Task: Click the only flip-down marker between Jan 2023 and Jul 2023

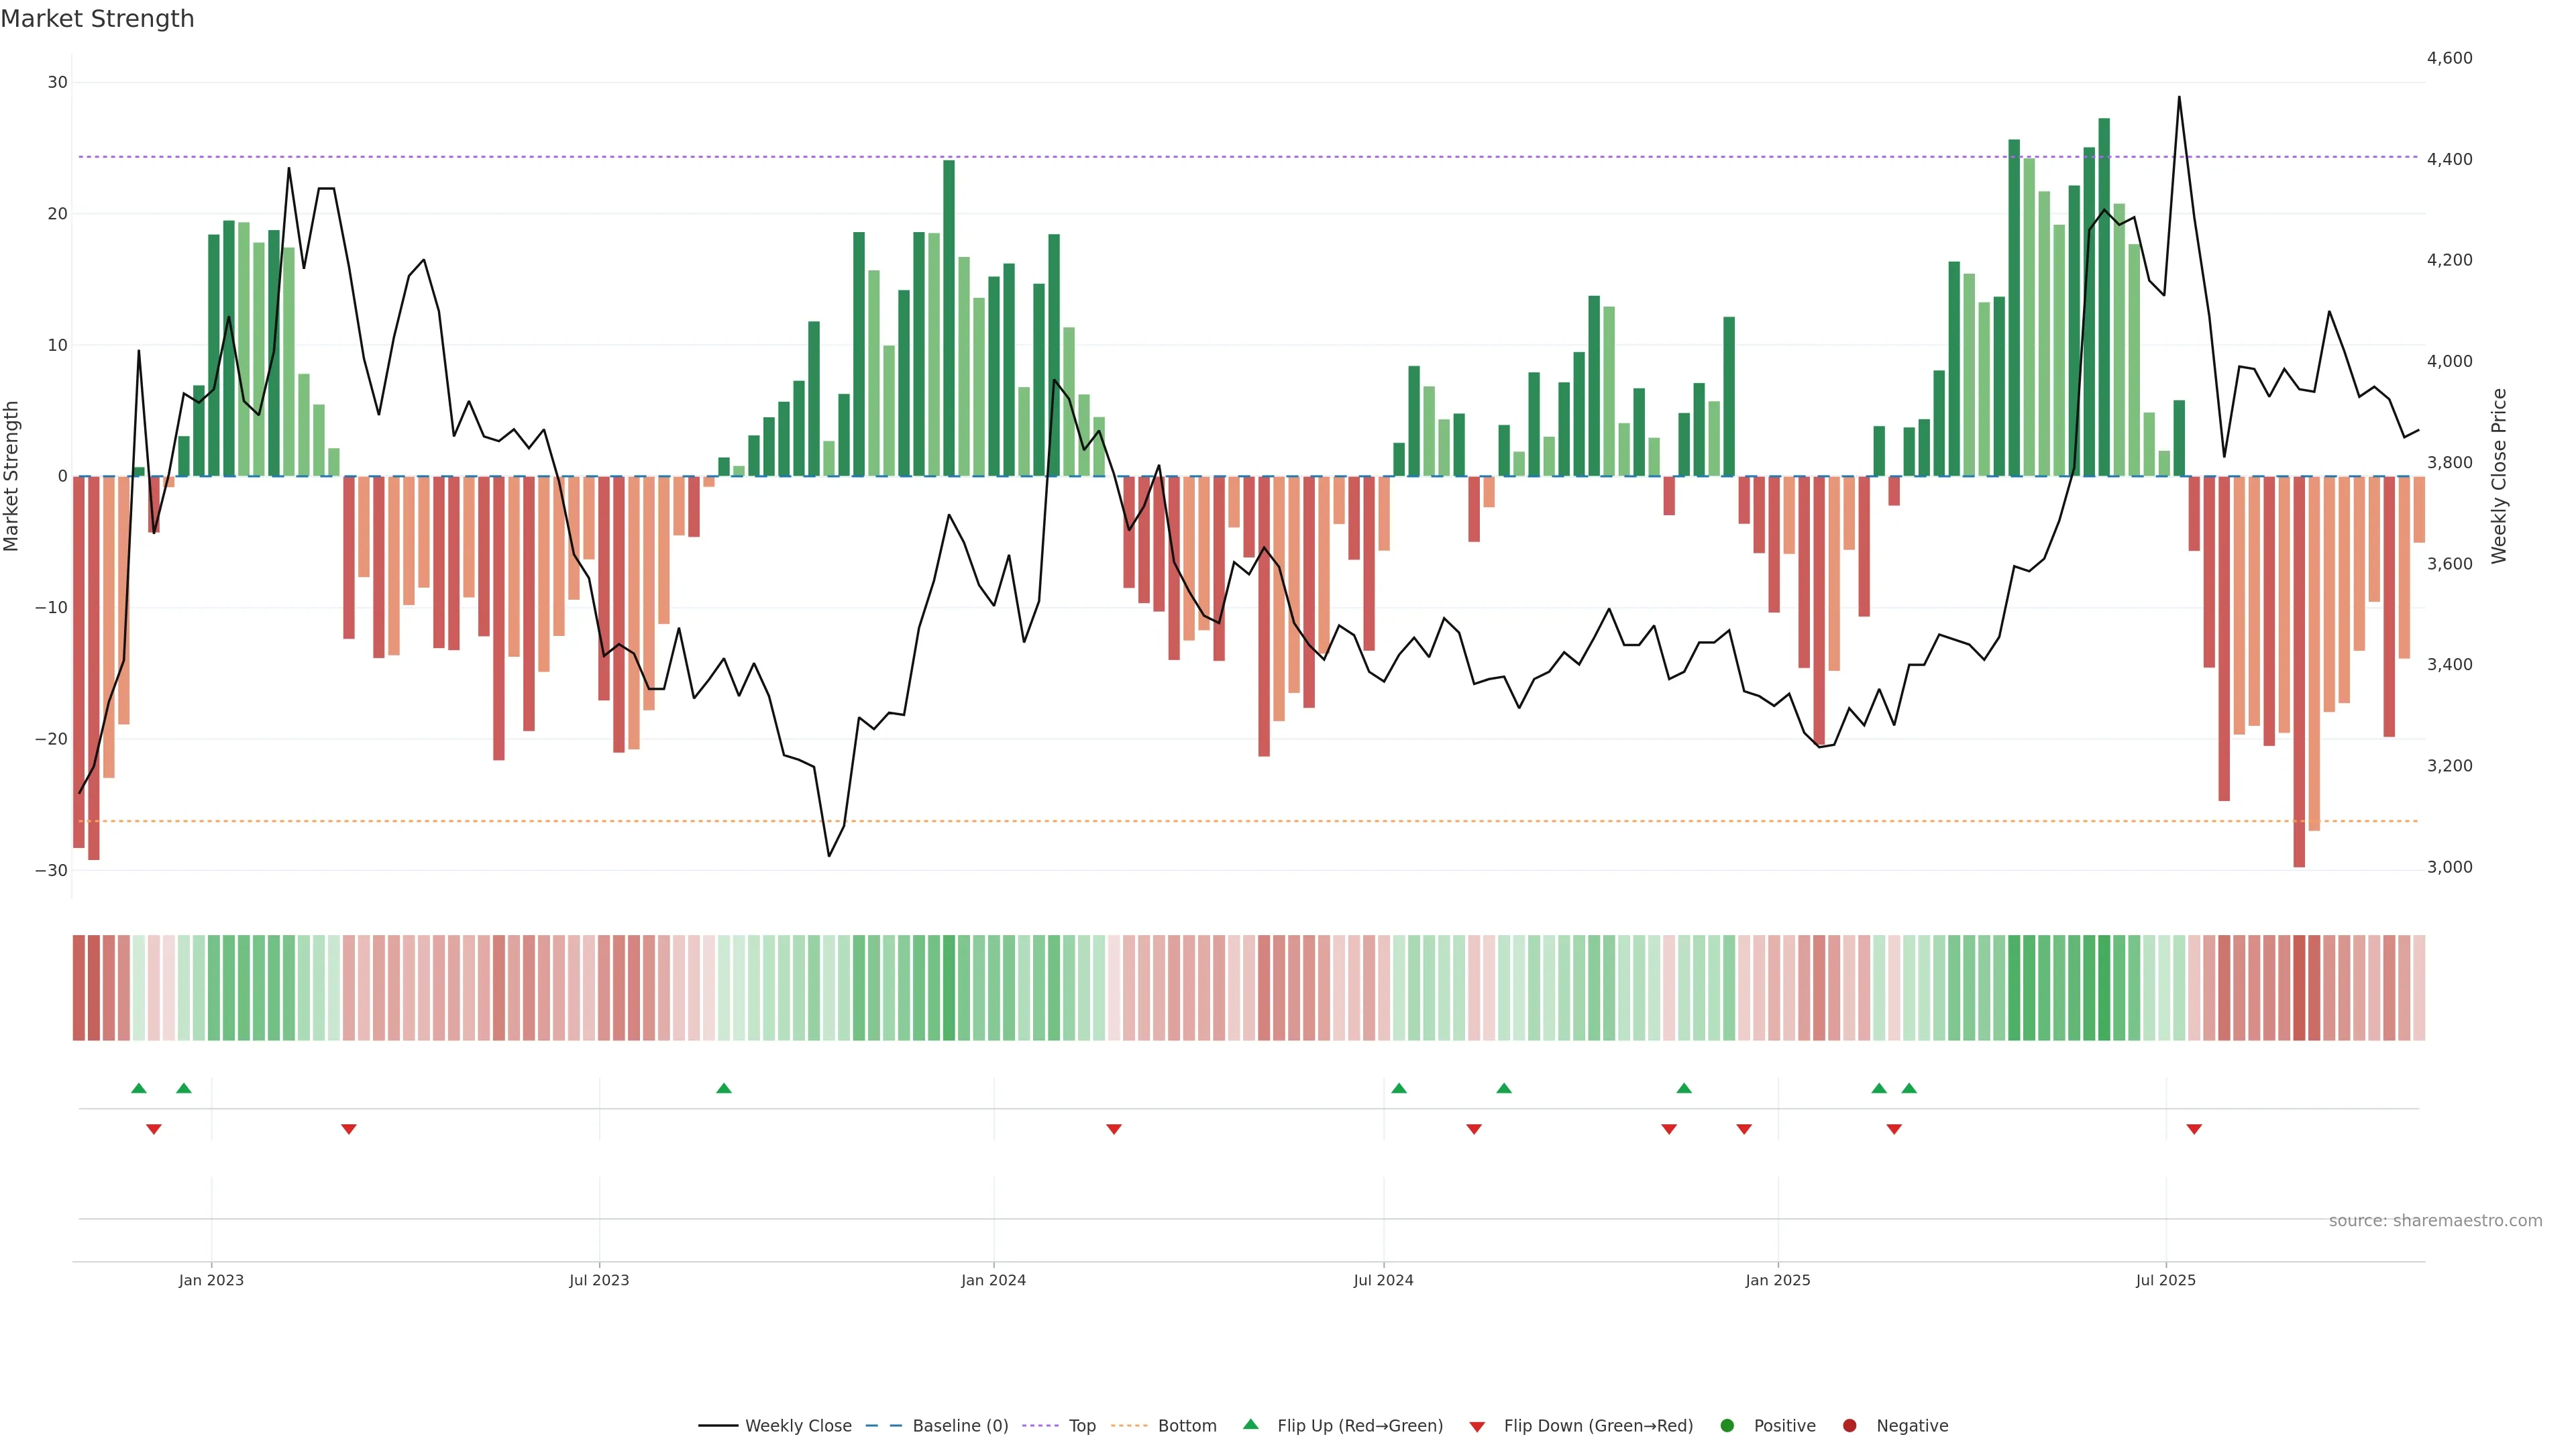Action: tap(349, 1129)
